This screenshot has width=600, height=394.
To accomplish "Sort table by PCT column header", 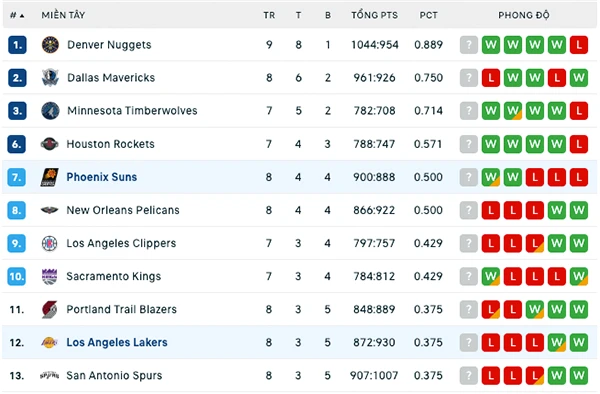I will (x=428, y=15).
